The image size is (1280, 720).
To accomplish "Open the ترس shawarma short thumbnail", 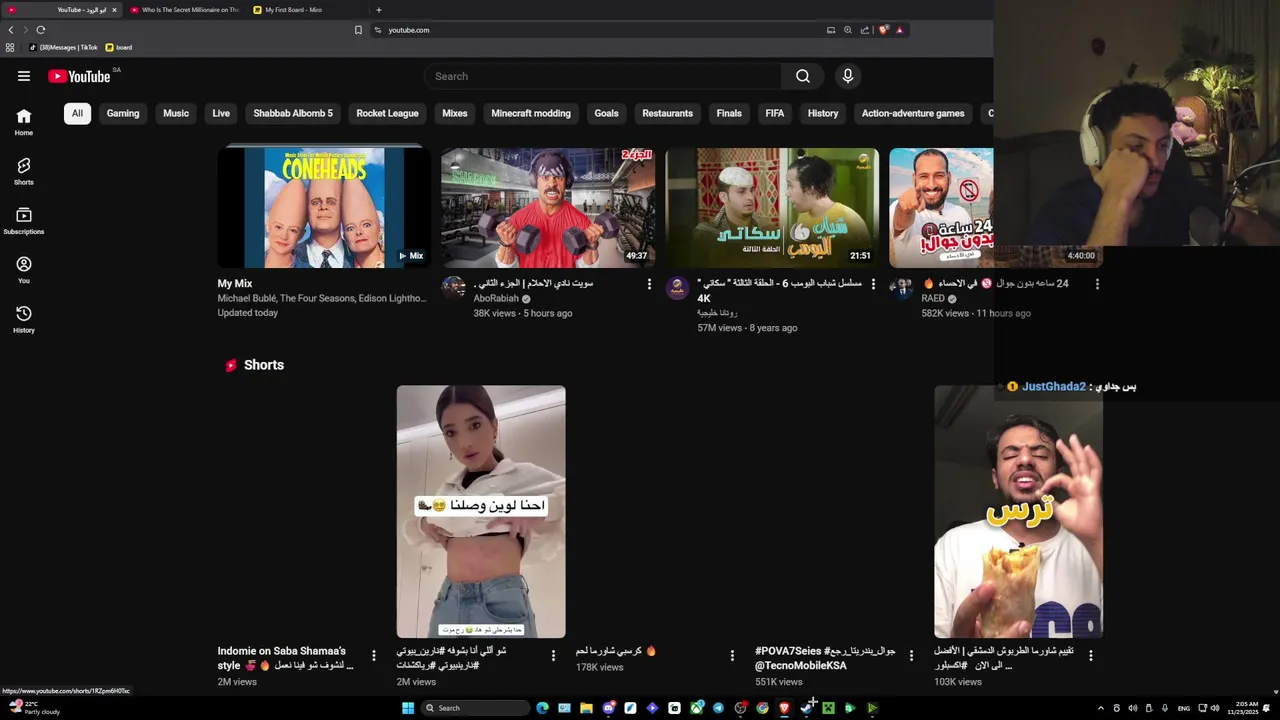I will coord(1018,512).
